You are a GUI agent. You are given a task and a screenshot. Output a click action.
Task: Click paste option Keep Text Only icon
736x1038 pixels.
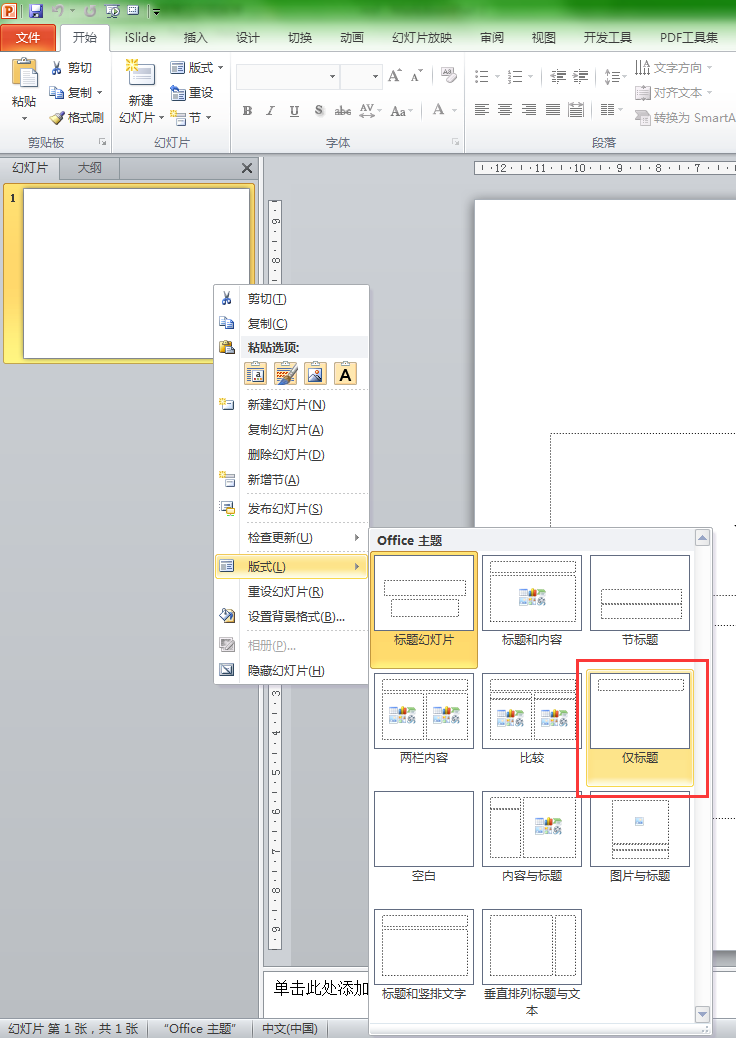pos(345,374)
